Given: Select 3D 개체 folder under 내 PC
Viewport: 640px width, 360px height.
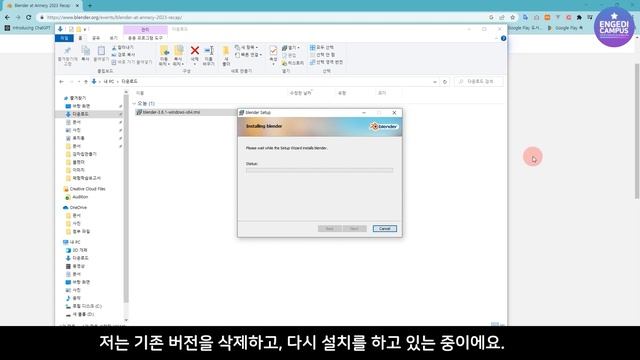Looking at the screenshot, I should point(76,250).
